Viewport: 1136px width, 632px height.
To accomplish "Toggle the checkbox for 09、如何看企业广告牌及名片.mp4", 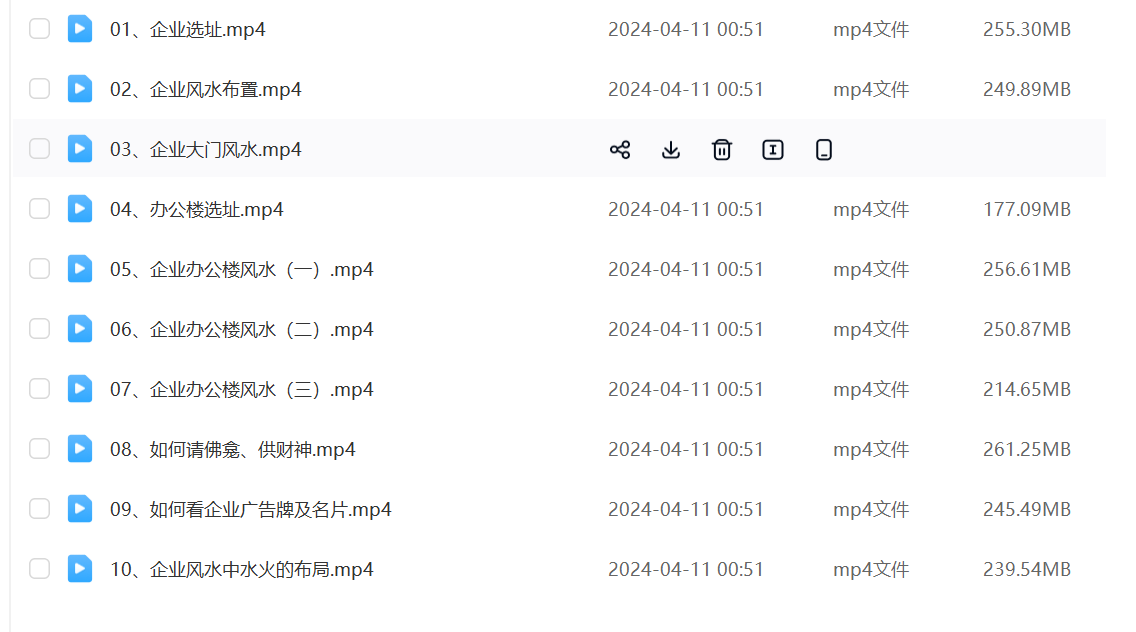I will [39, 509].
